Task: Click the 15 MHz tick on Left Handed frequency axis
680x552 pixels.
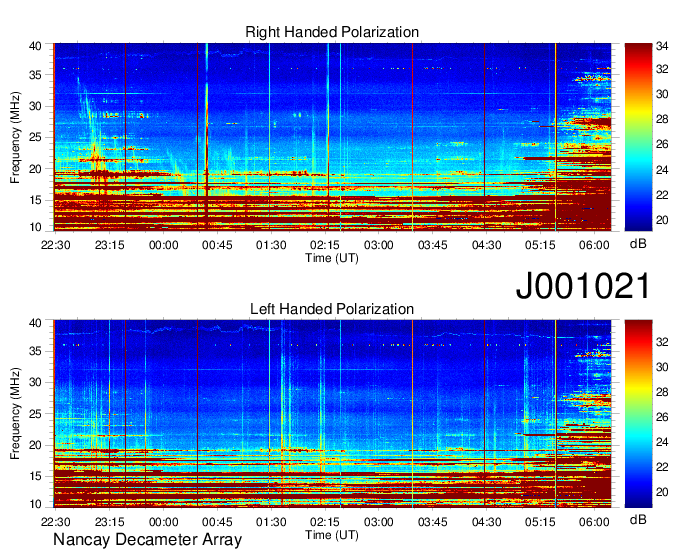Action: coord(36,477)
